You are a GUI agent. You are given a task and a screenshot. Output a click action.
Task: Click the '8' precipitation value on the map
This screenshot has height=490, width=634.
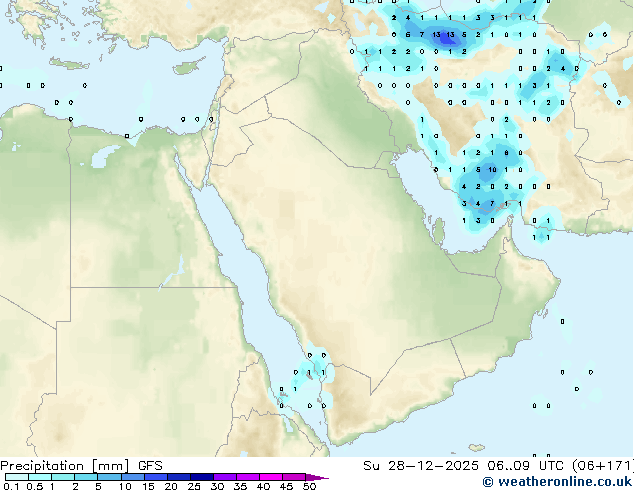coord(506,153)
